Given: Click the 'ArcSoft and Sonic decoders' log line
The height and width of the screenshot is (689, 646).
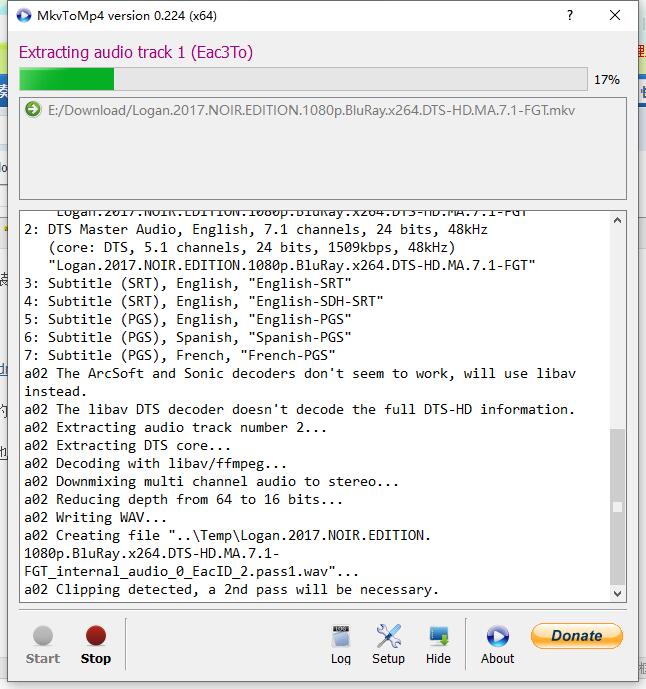Looking at the screenshot, I should click(x=300, y=382).
